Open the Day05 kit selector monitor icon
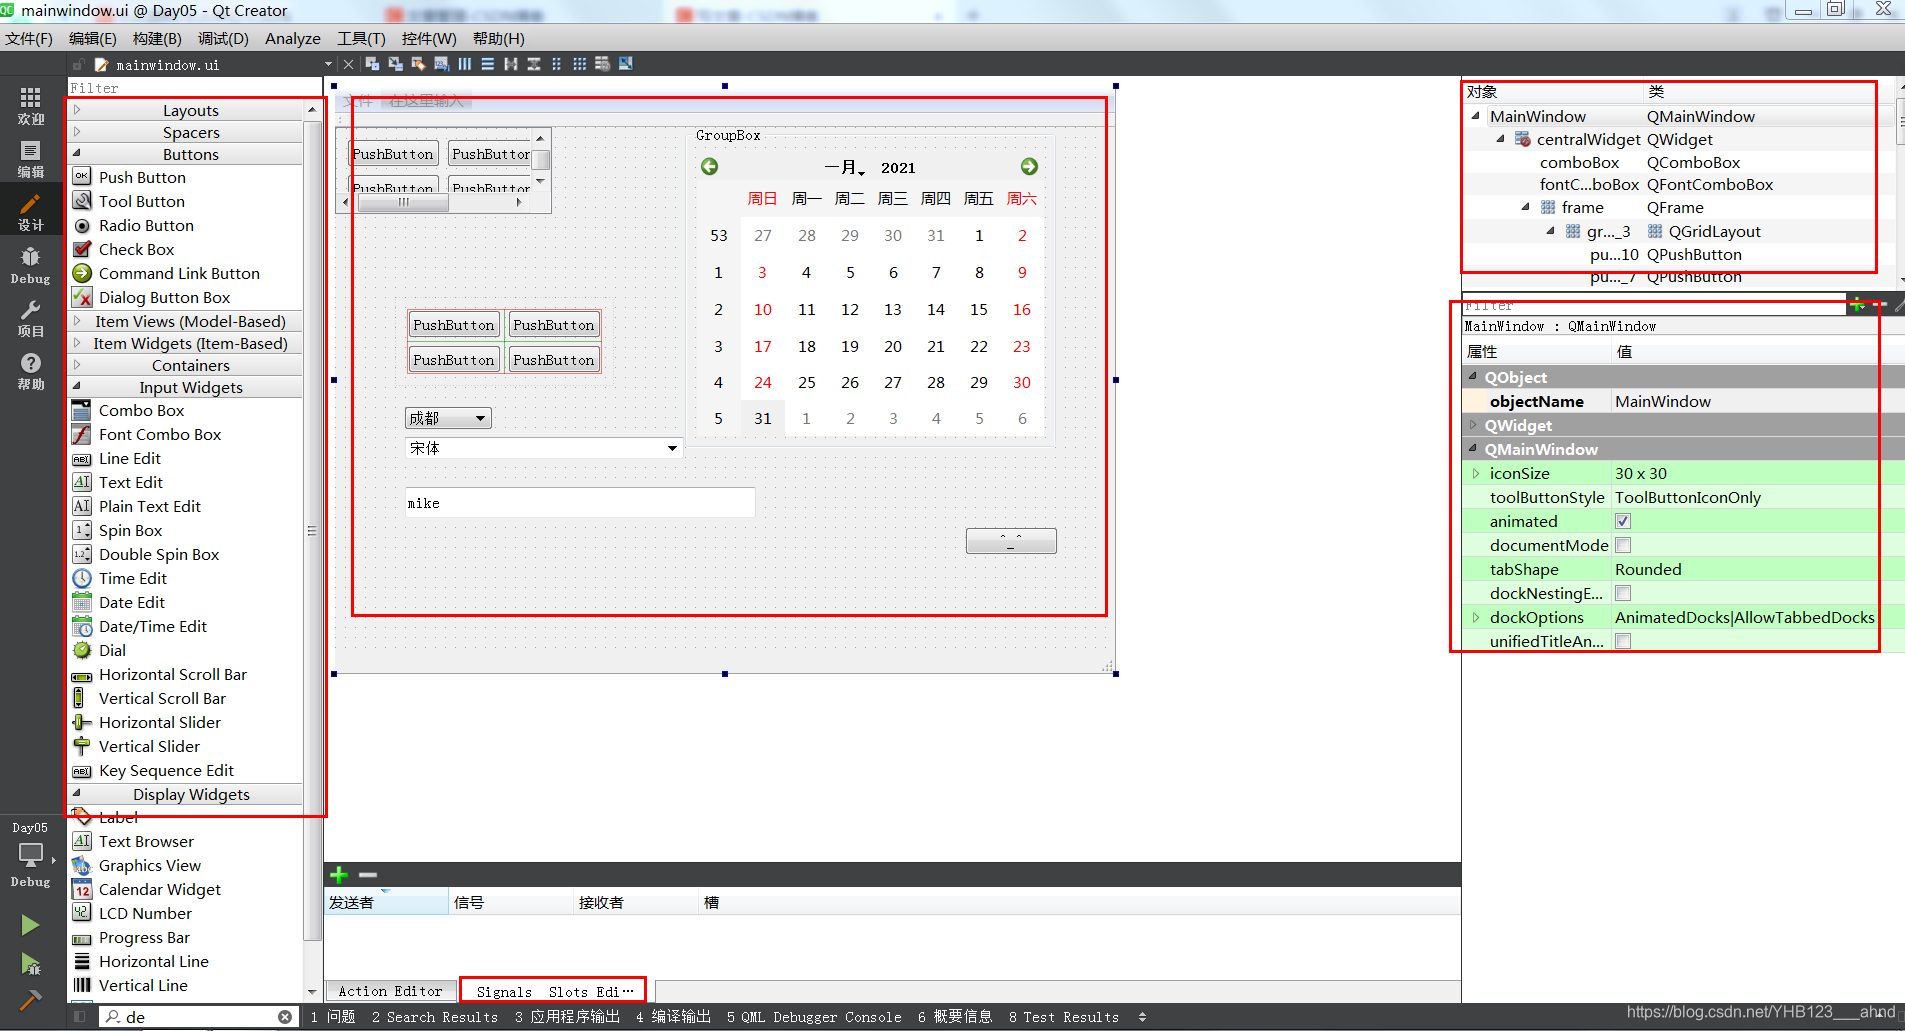 31,856
